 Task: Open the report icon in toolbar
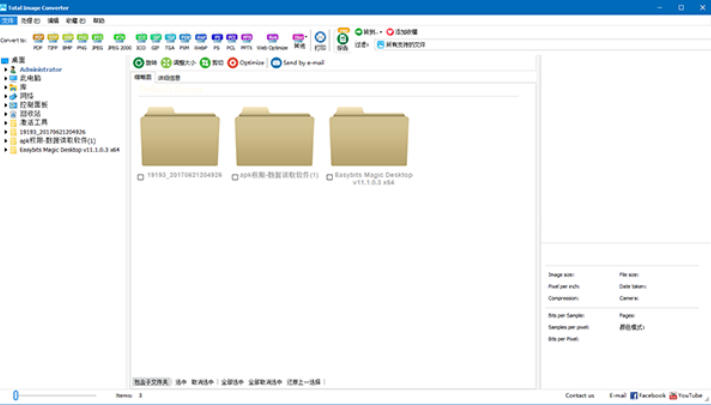(x=343, y=38)
